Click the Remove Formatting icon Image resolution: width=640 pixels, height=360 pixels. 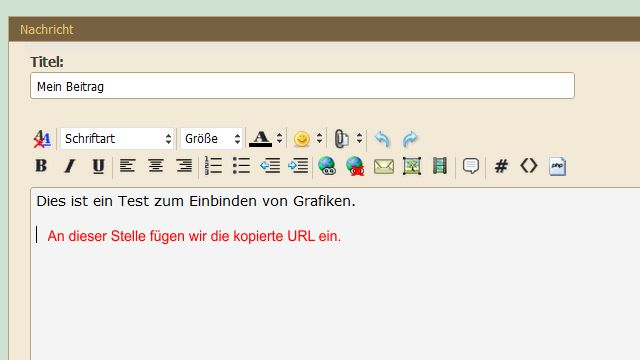[42, 139]
